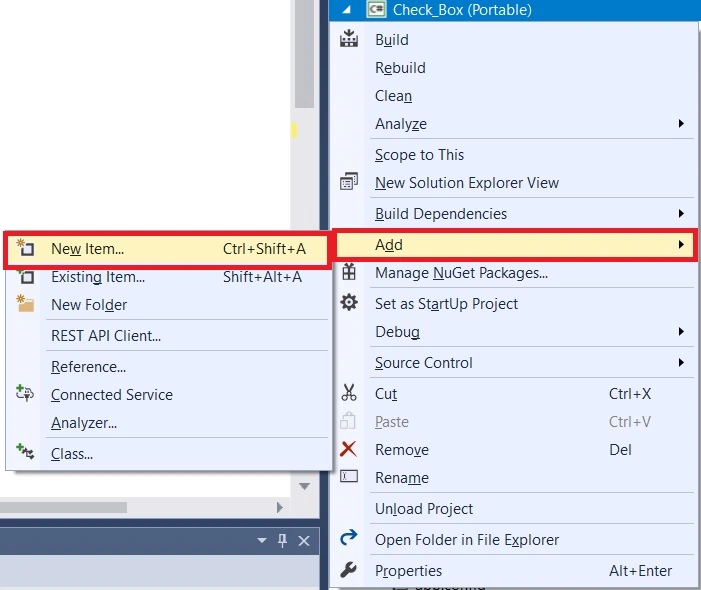
Task: Expand the Analyze submenu arrow
Action: [681, 123]
